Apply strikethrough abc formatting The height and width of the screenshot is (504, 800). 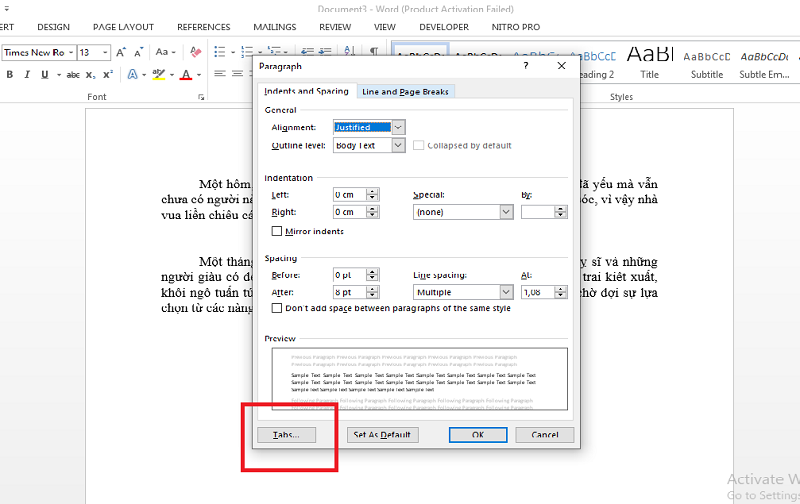[x=73, y=74]
